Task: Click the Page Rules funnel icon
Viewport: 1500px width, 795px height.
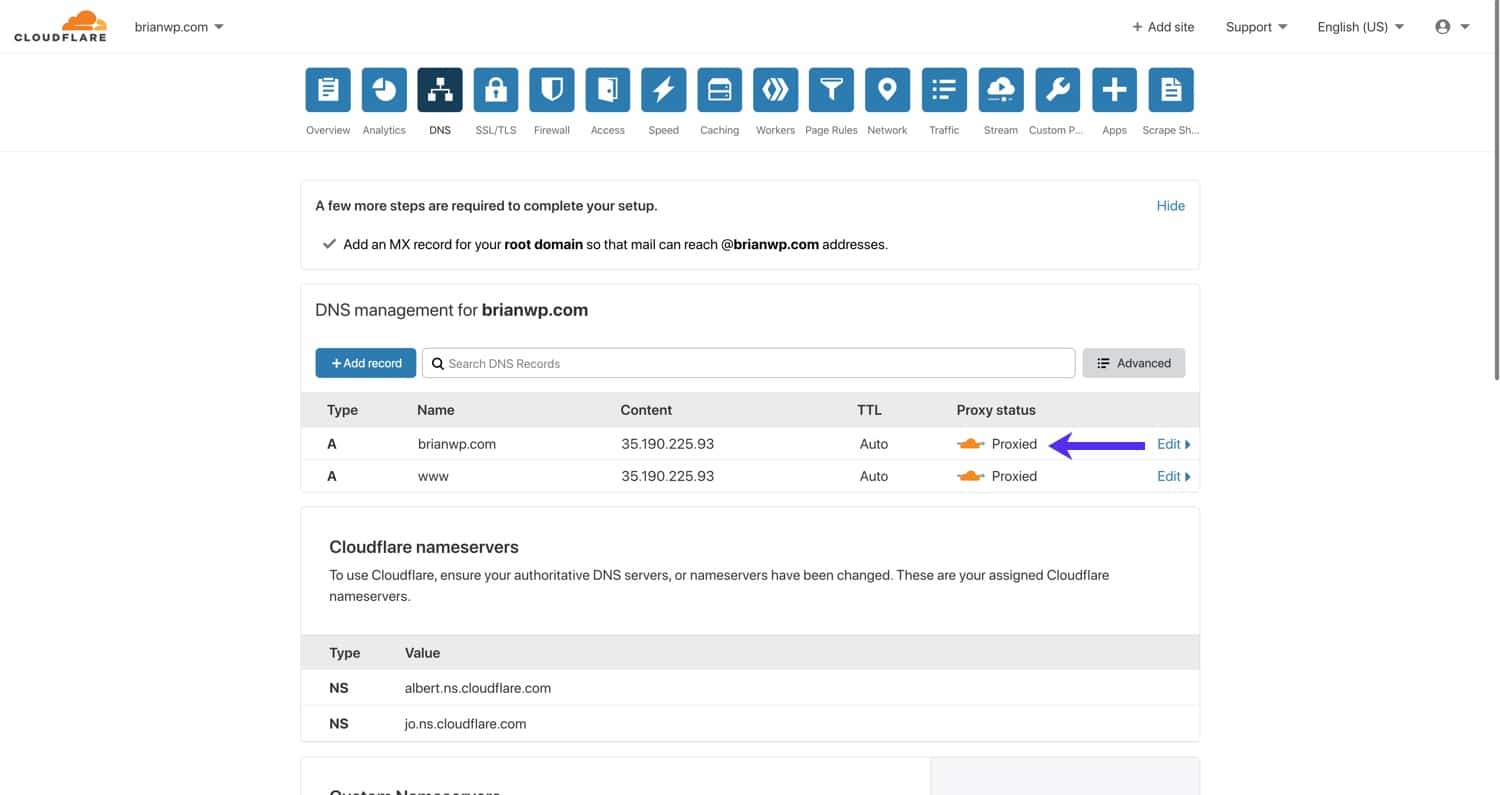Action: (x=831, y=89)
